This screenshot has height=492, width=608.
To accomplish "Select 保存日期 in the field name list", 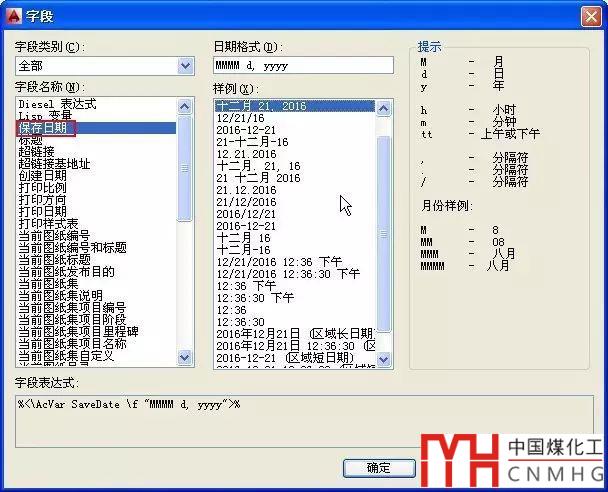I will point(43,129).
